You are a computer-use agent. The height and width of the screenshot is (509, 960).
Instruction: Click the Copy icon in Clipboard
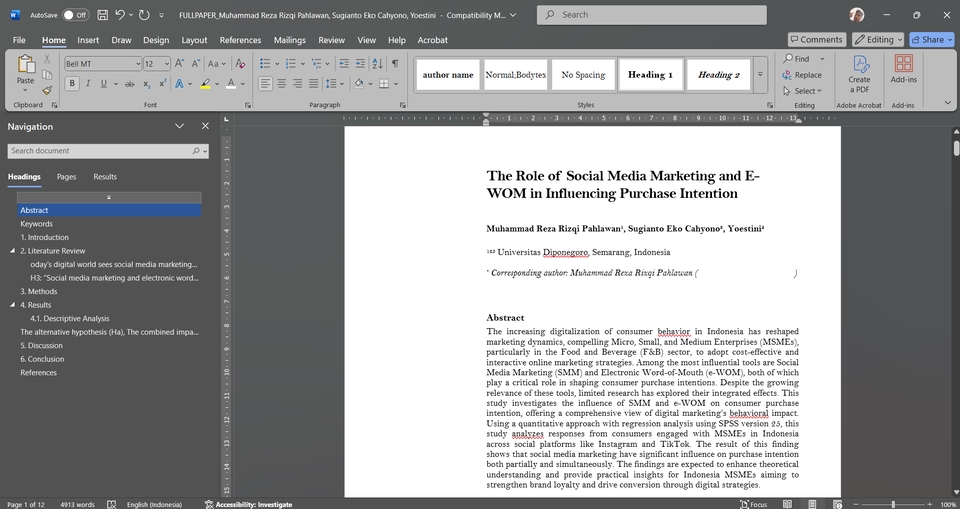pyautogui.click(x=47, y=75)
